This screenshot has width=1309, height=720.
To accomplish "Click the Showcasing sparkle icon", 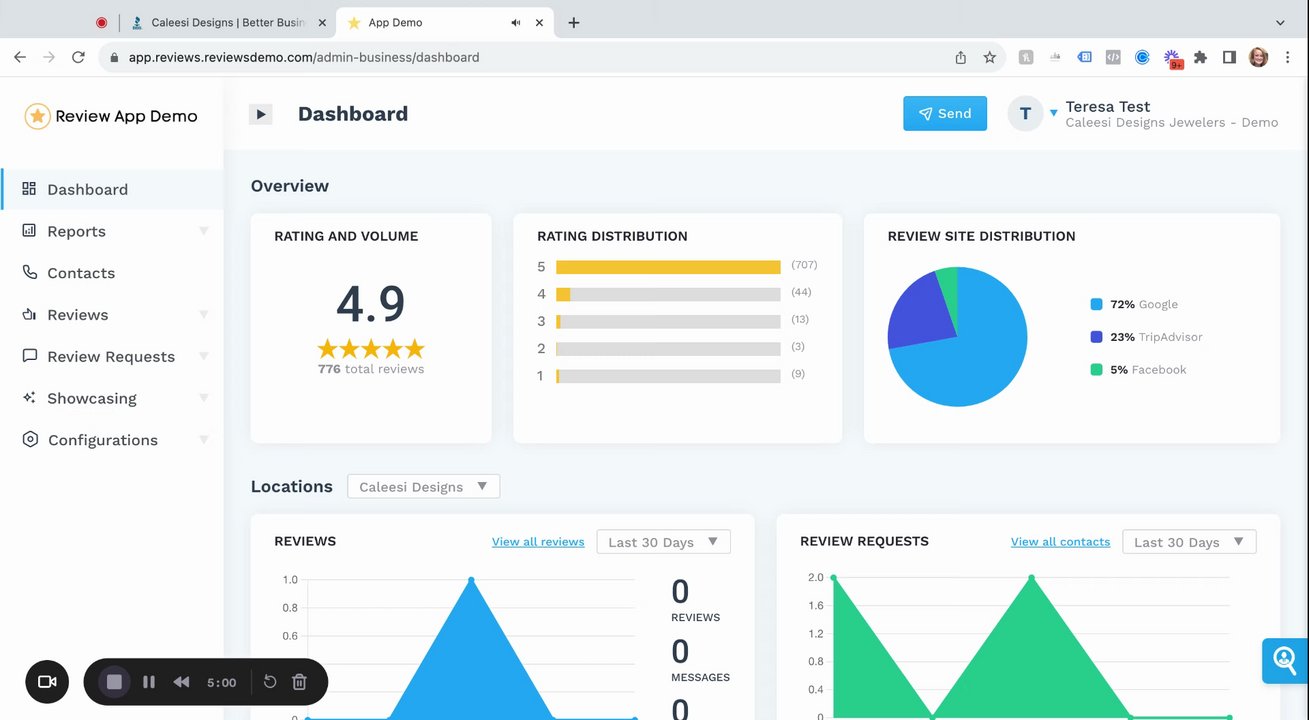I will point(29,397).
